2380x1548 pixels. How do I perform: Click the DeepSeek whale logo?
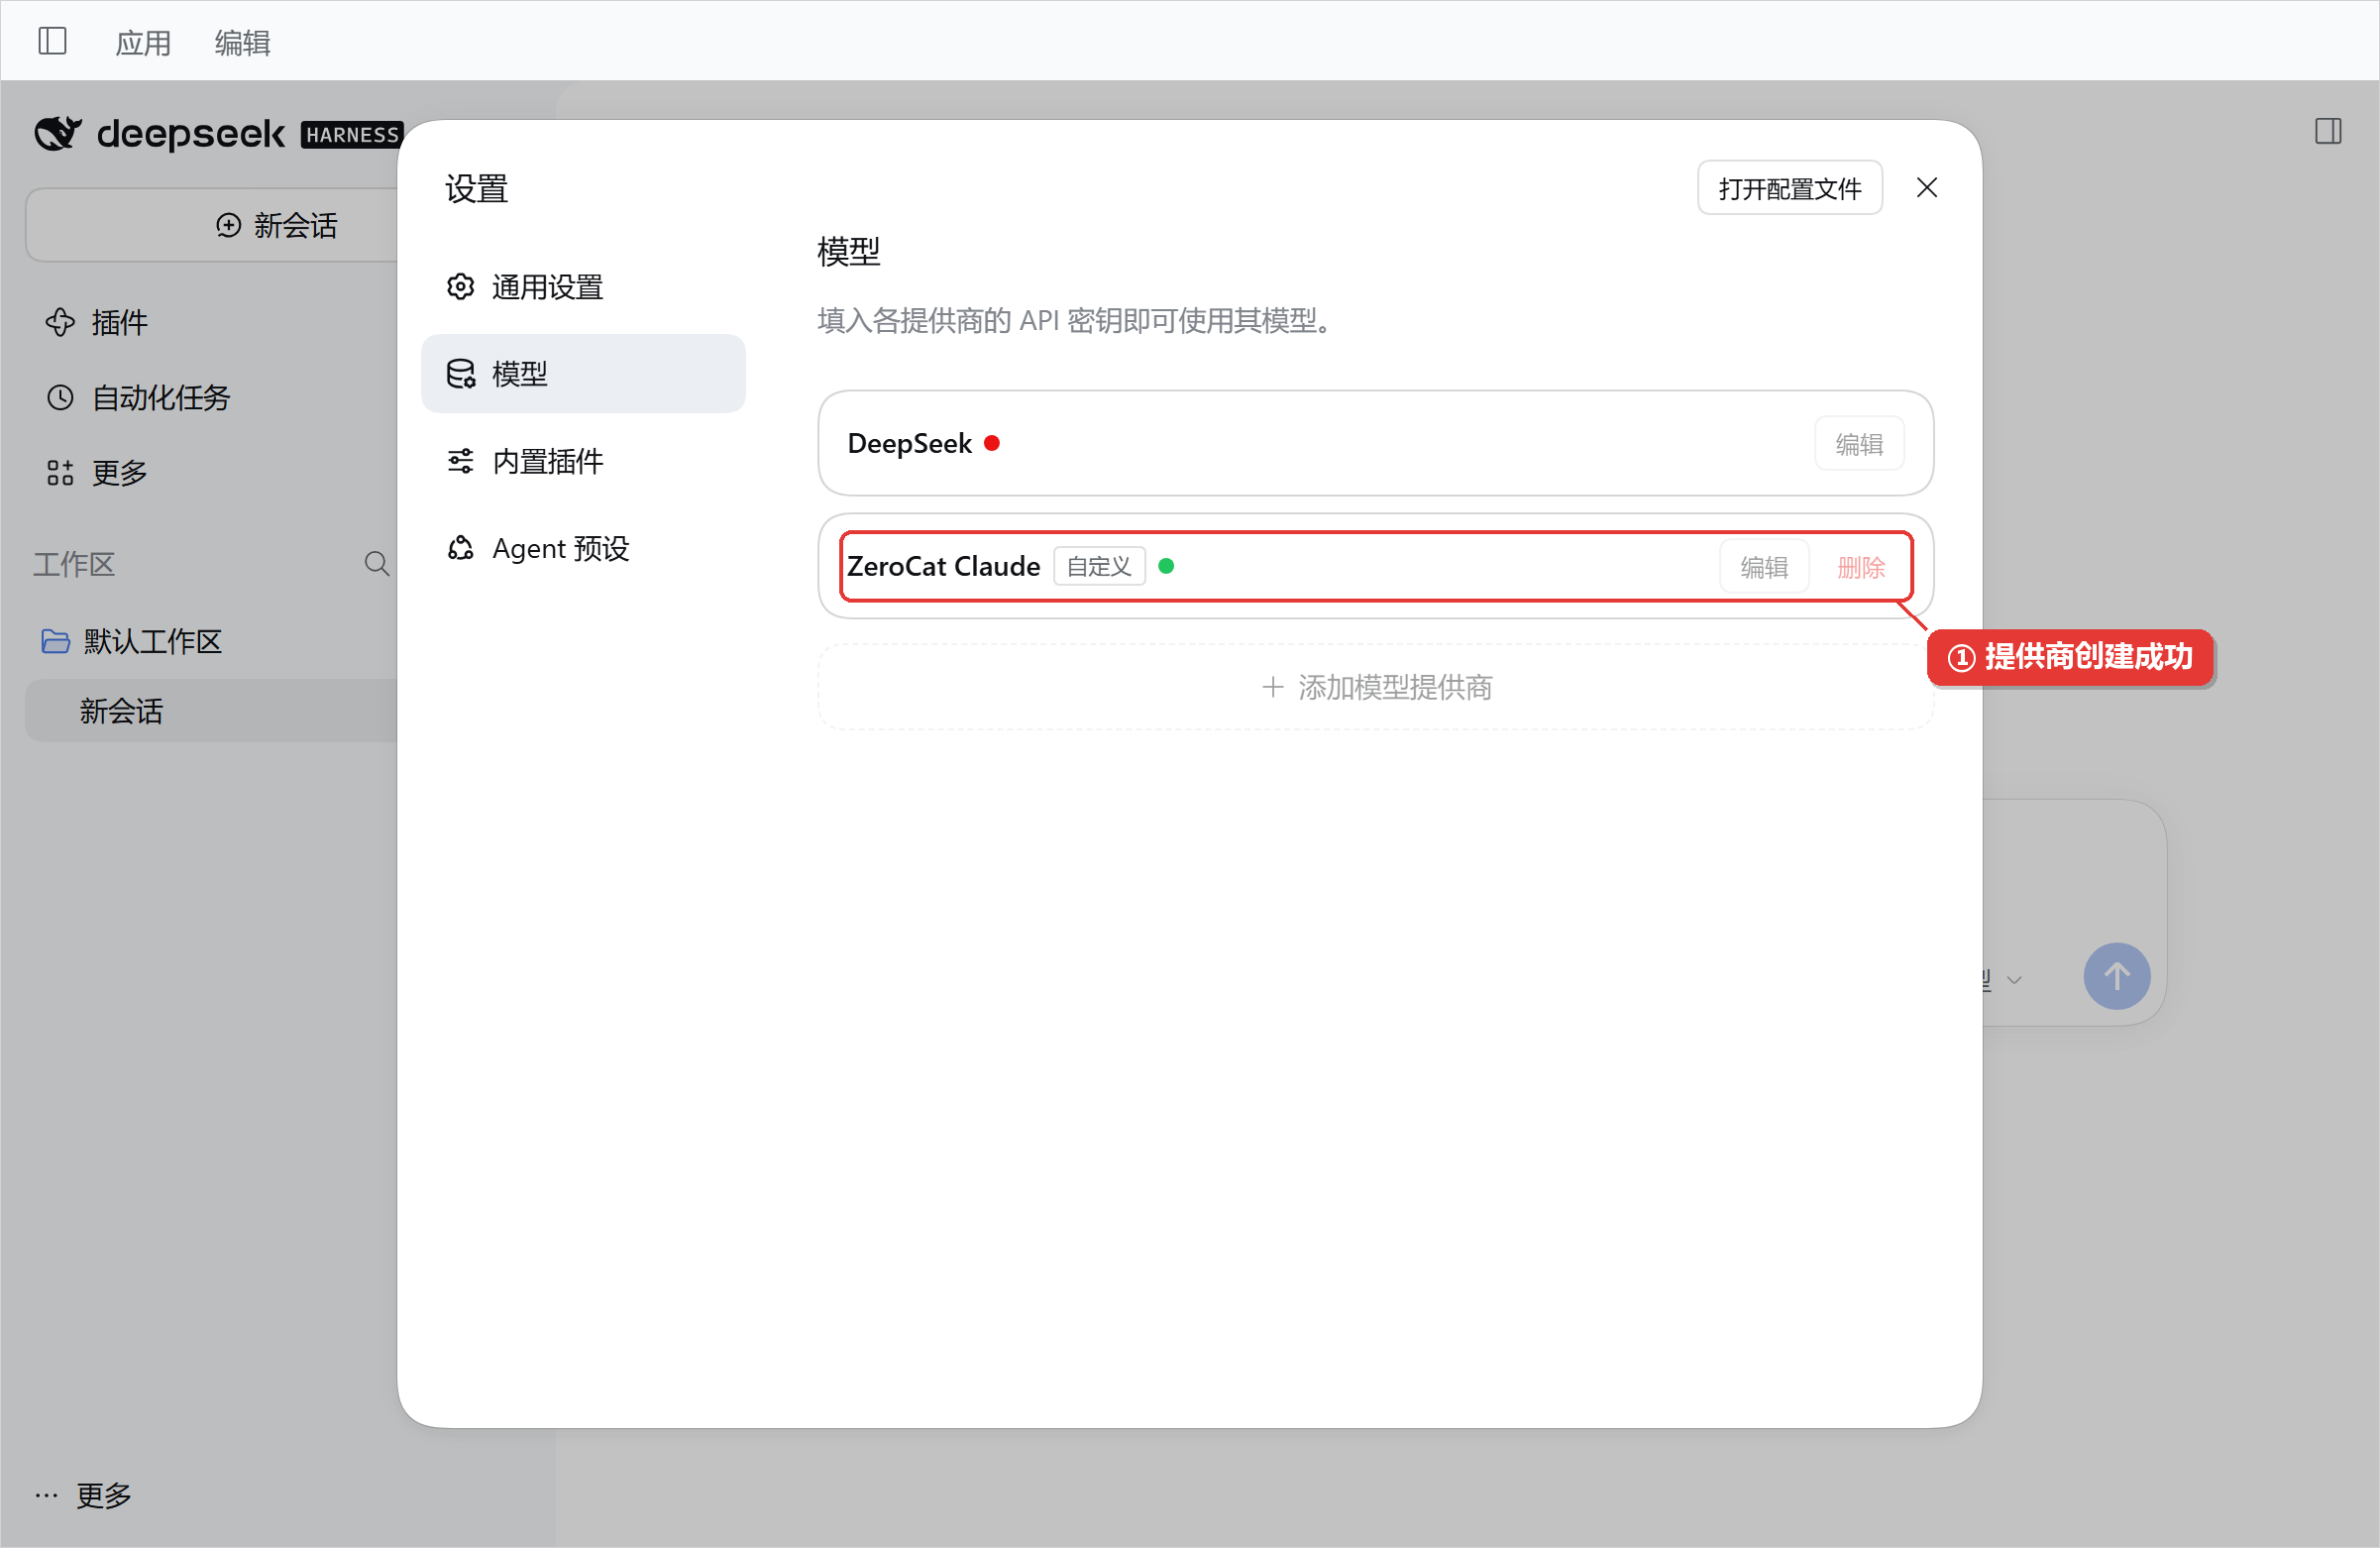point(58,133)
